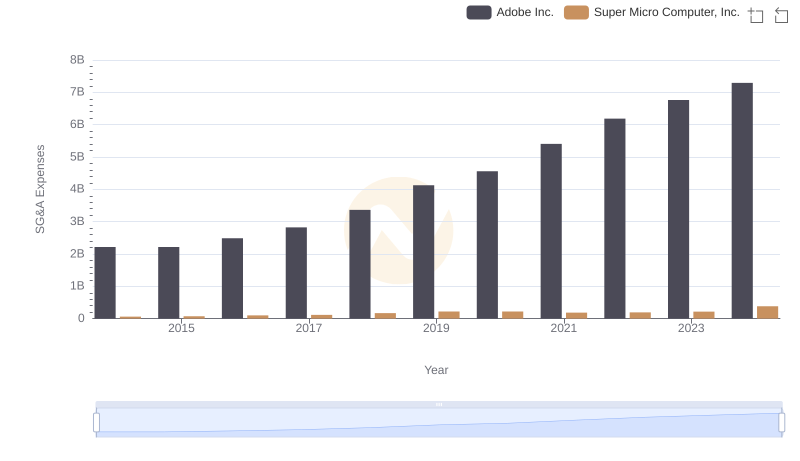The width and height of the screenshot is (800, 461).
Task: Click the Adobe bar above 2019 label
Action: 423,251
